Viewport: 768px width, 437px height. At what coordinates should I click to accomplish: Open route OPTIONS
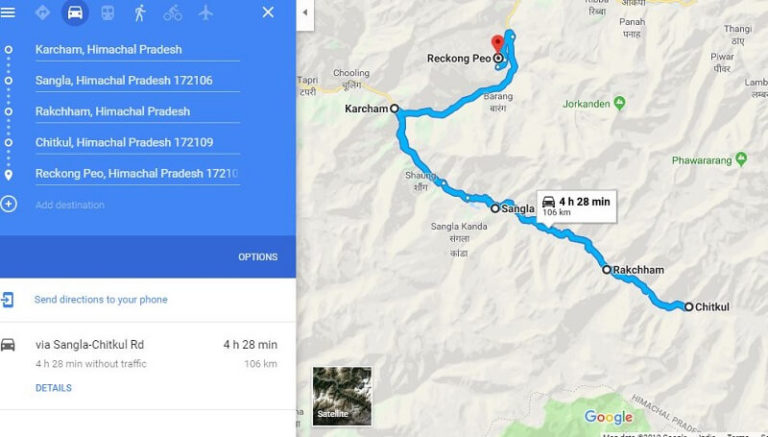pos(258,257)
